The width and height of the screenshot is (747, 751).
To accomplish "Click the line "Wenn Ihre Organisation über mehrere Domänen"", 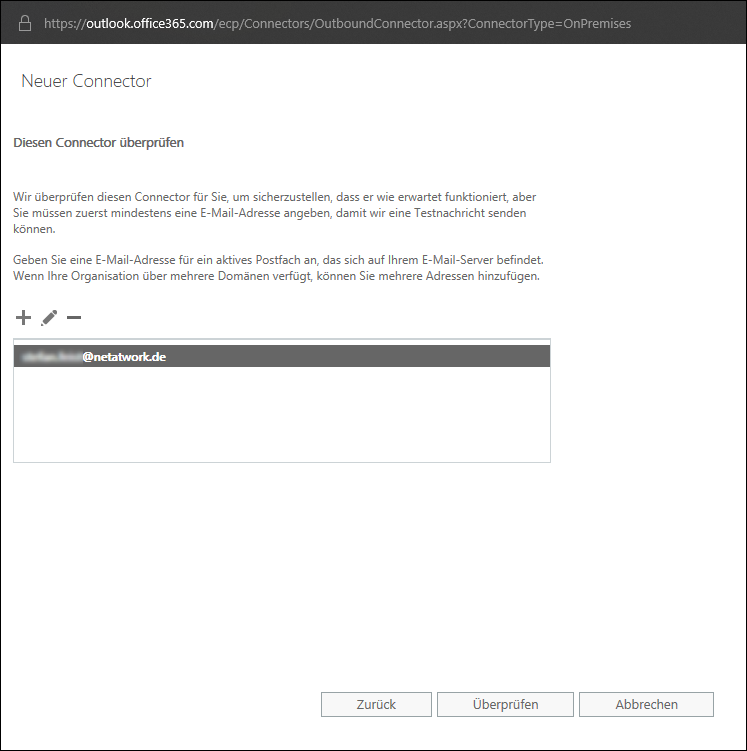I will click(x=276, y=276).
